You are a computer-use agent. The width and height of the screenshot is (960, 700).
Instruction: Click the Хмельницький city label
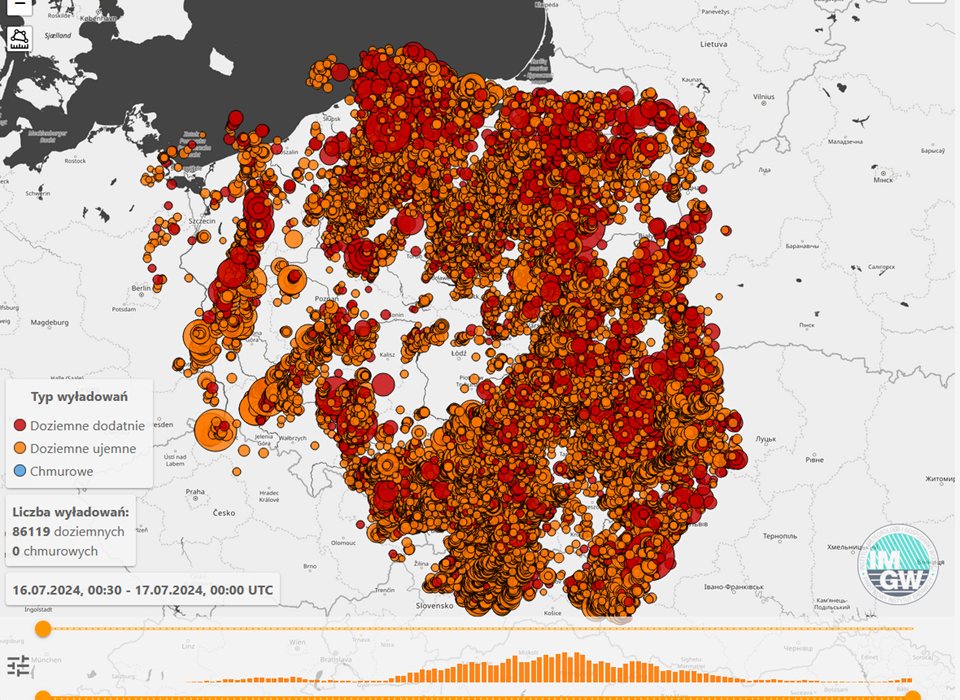click(x=852, y=547)
